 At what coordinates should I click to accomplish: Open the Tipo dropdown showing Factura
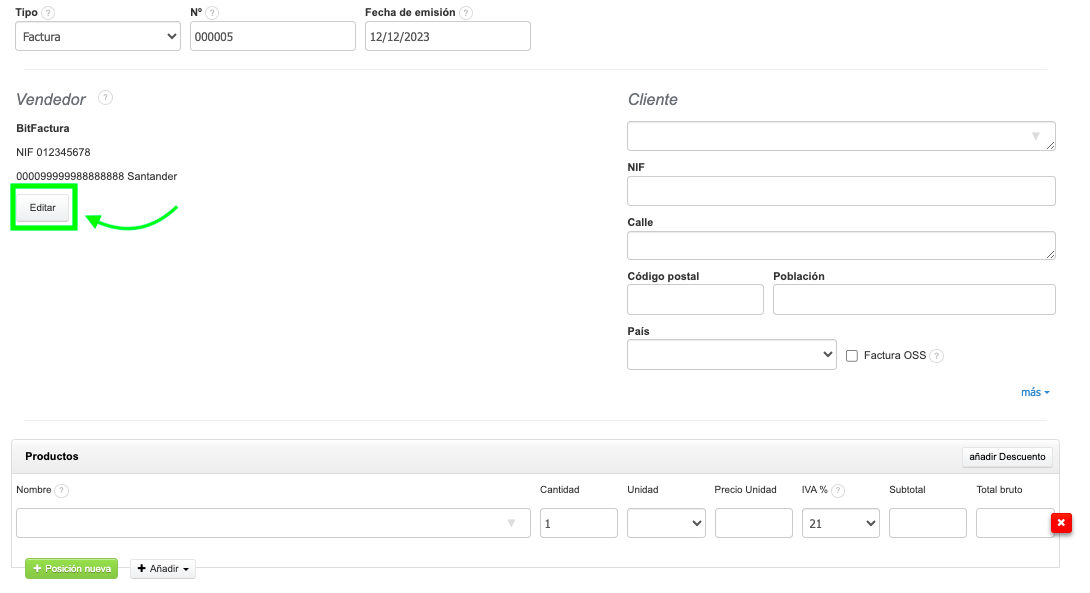[x=98, y=37]
